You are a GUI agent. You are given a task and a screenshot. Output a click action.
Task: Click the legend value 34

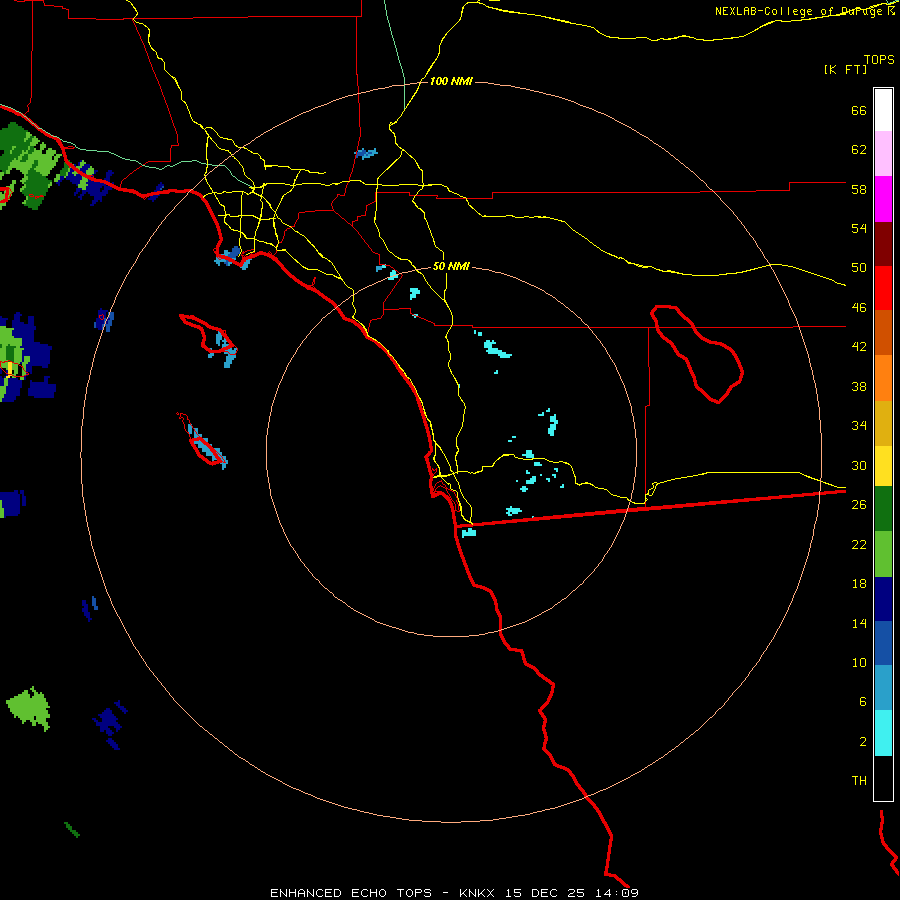tap(859, 426)
